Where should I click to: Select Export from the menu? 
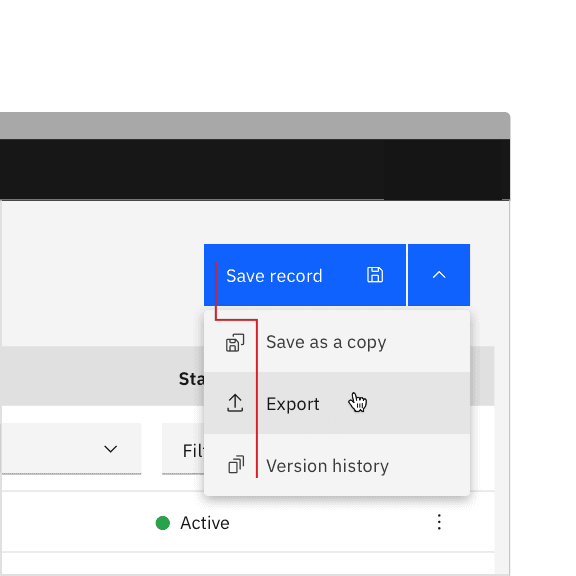point(337,403)
